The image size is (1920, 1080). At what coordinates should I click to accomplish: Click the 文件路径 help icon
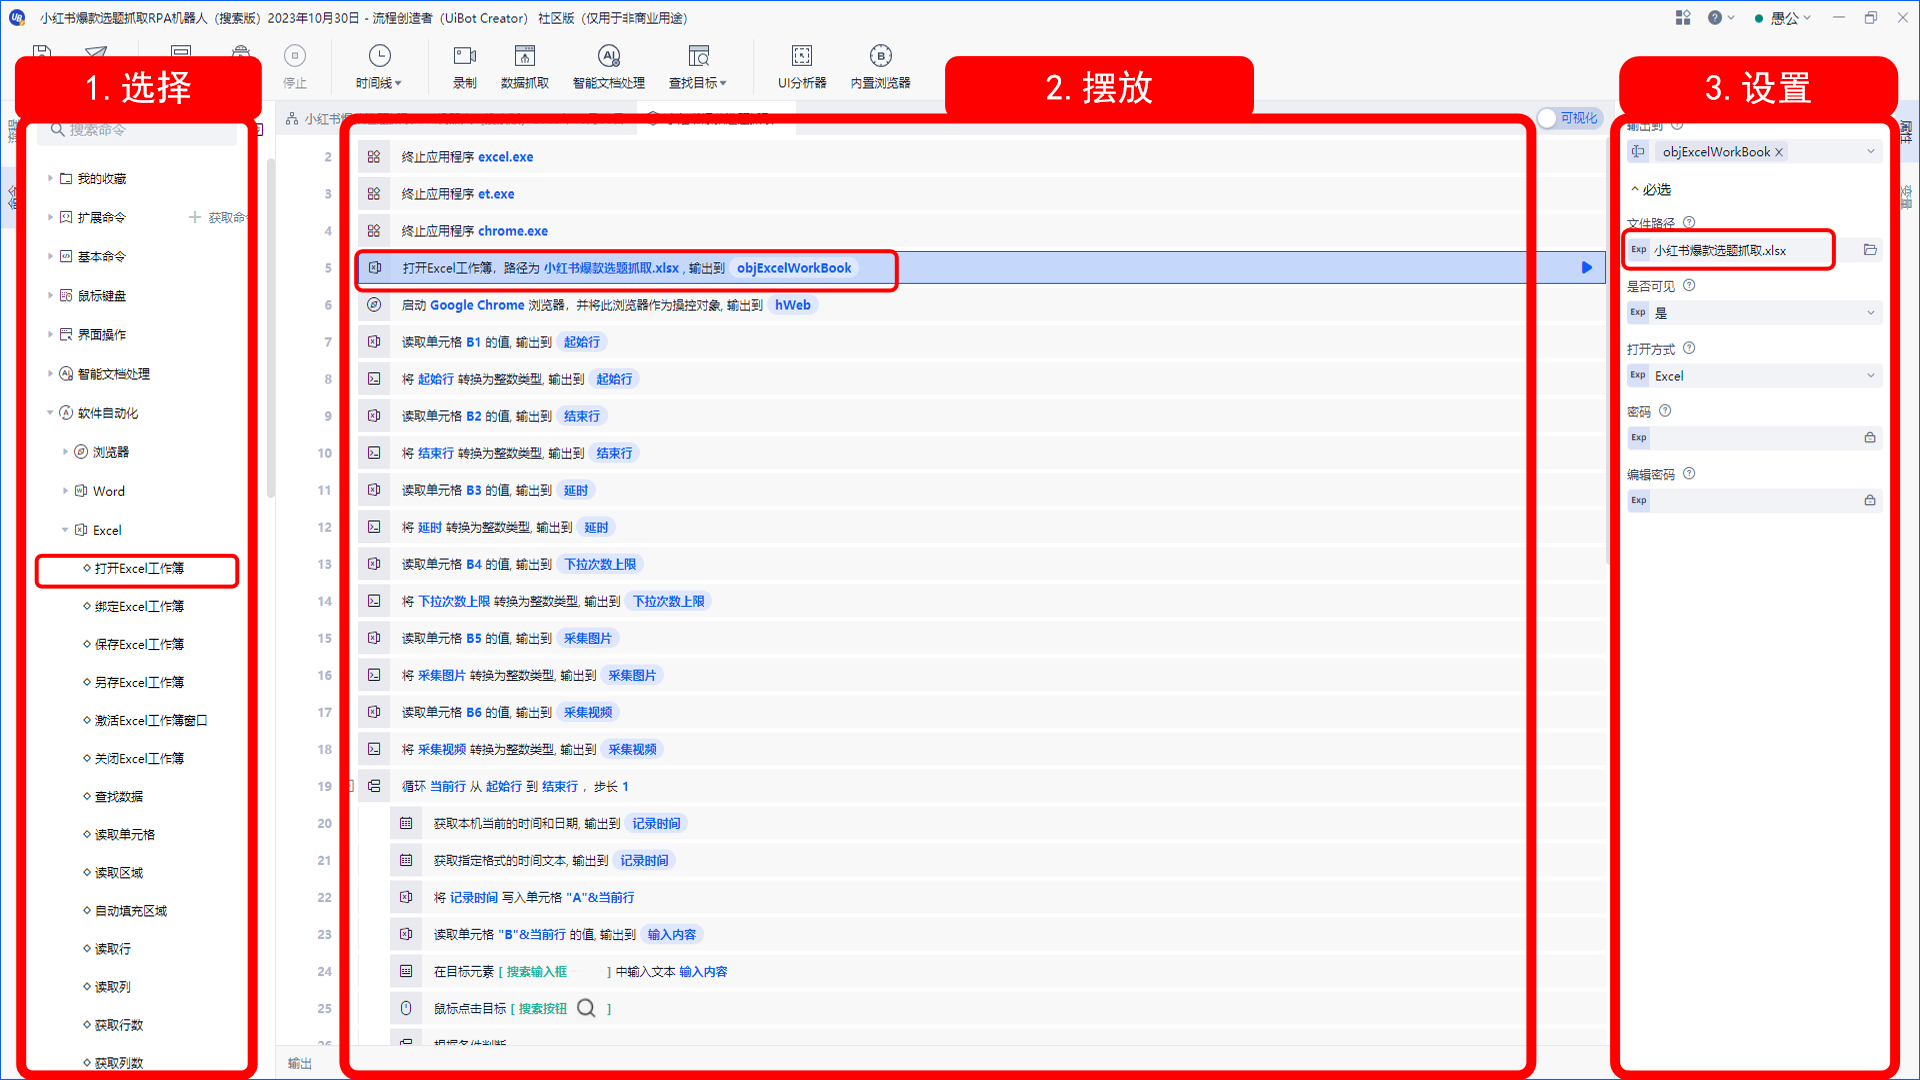pyautogui.click(x=1689, y=223)
